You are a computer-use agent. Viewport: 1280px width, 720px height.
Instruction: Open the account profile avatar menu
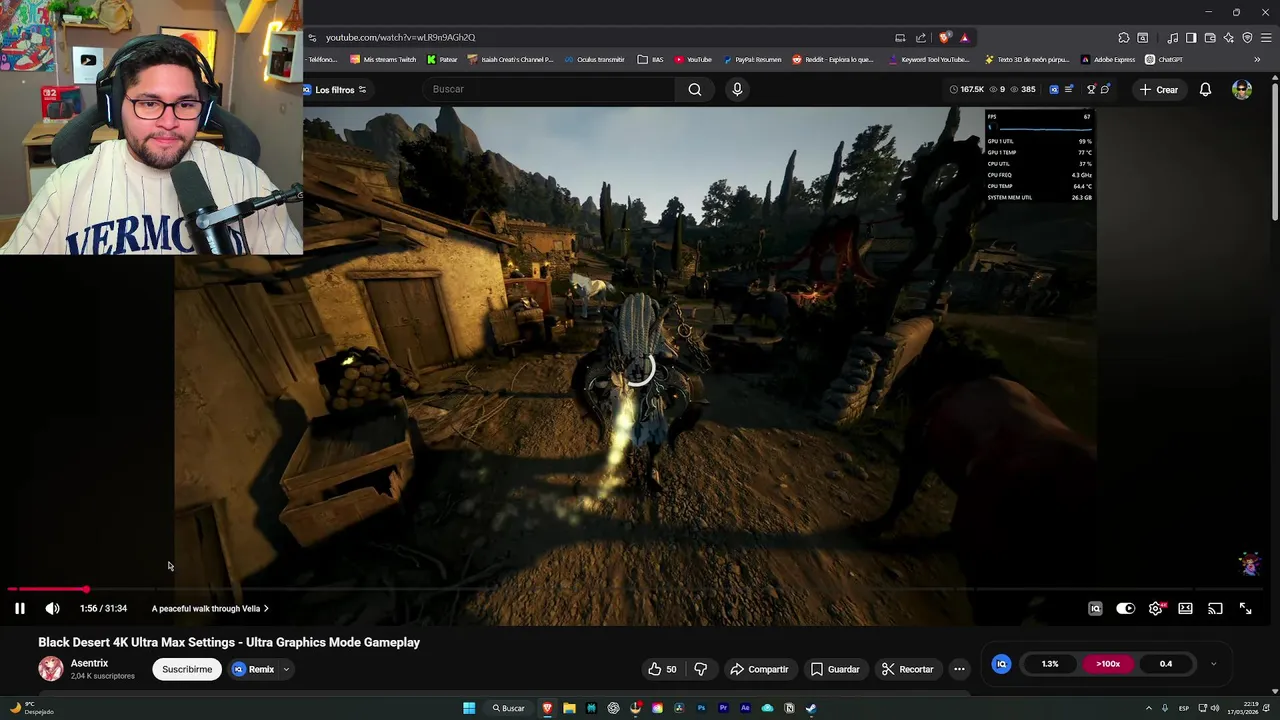click(x=1242, y=90)
